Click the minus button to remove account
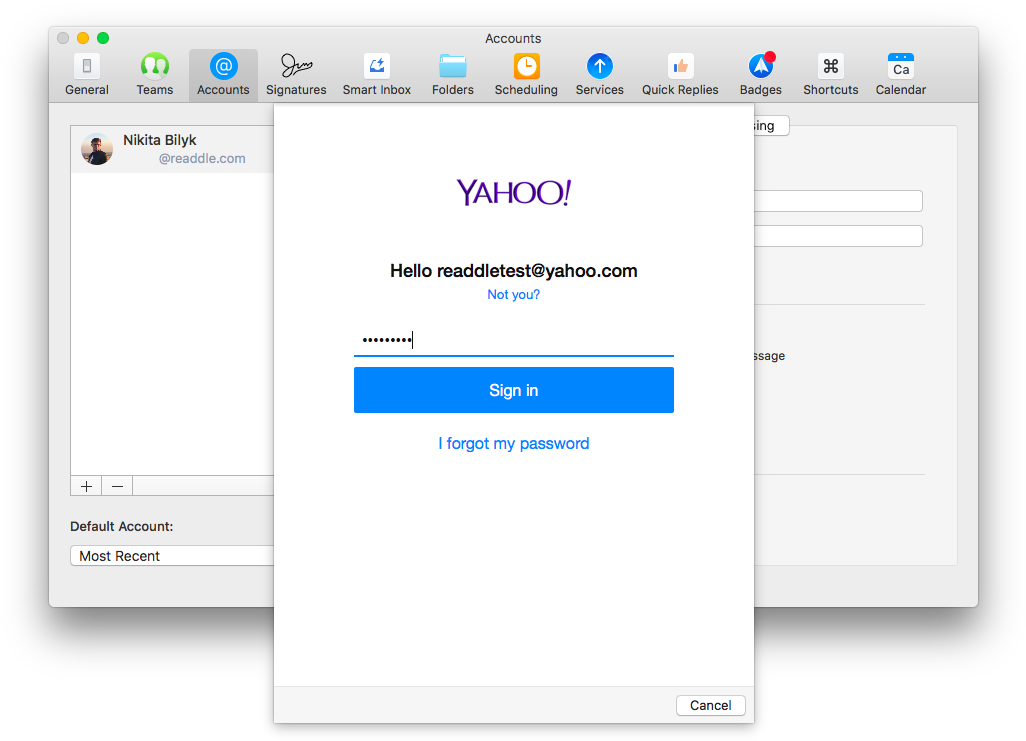Screen dimensions: 1026x741 (117, 486)
